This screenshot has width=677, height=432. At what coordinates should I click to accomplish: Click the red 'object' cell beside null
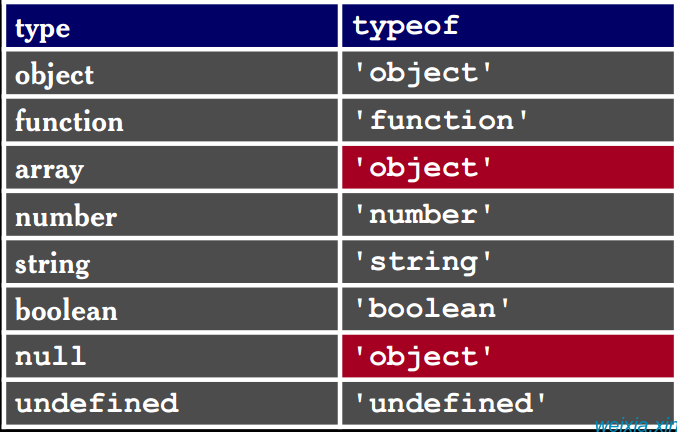click(508, 356)
